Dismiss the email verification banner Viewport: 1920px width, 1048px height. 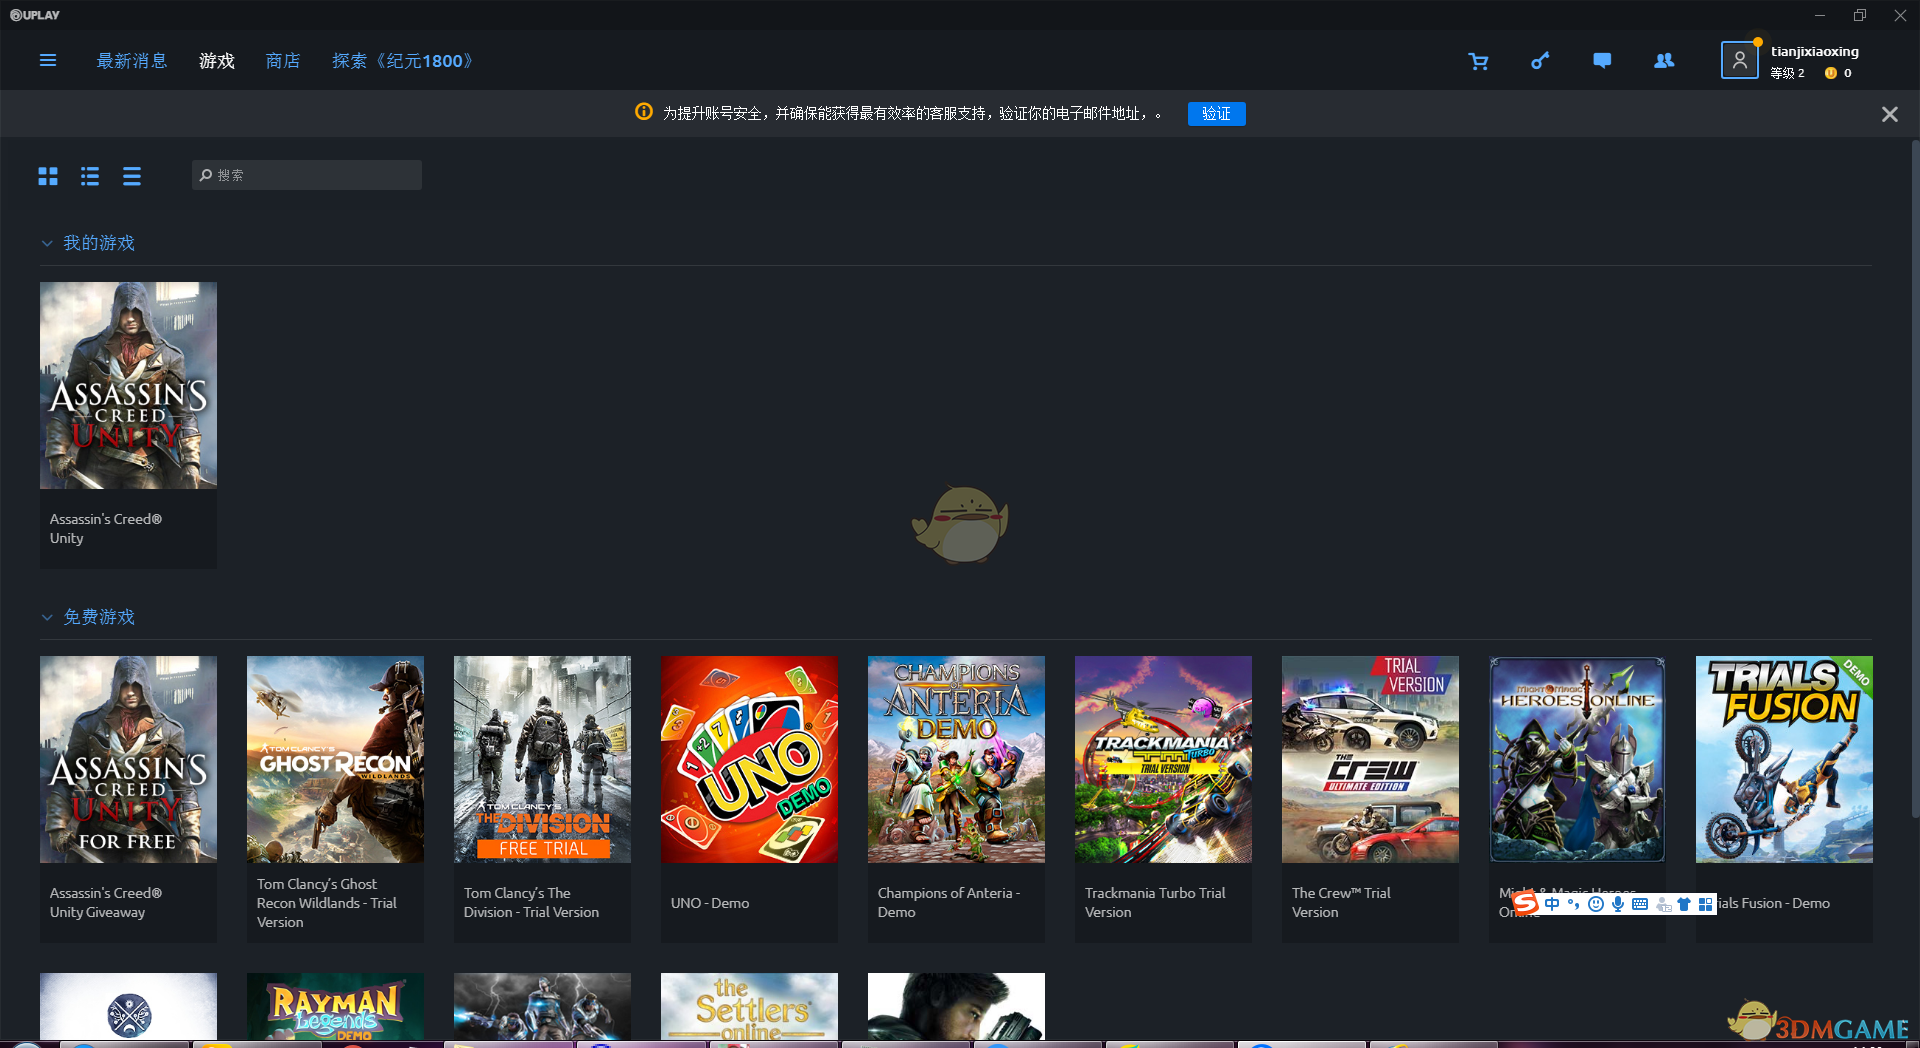point(1889,114)
